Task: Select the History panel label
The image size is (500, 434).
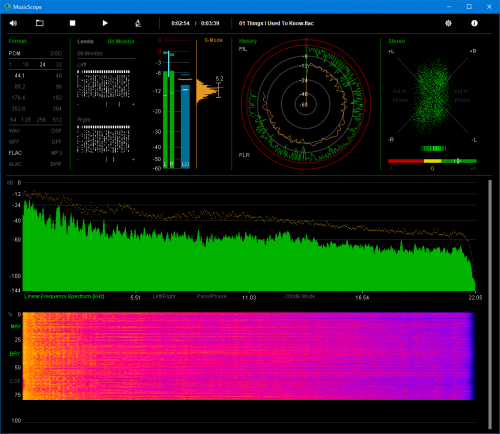Action: point(248,41)
